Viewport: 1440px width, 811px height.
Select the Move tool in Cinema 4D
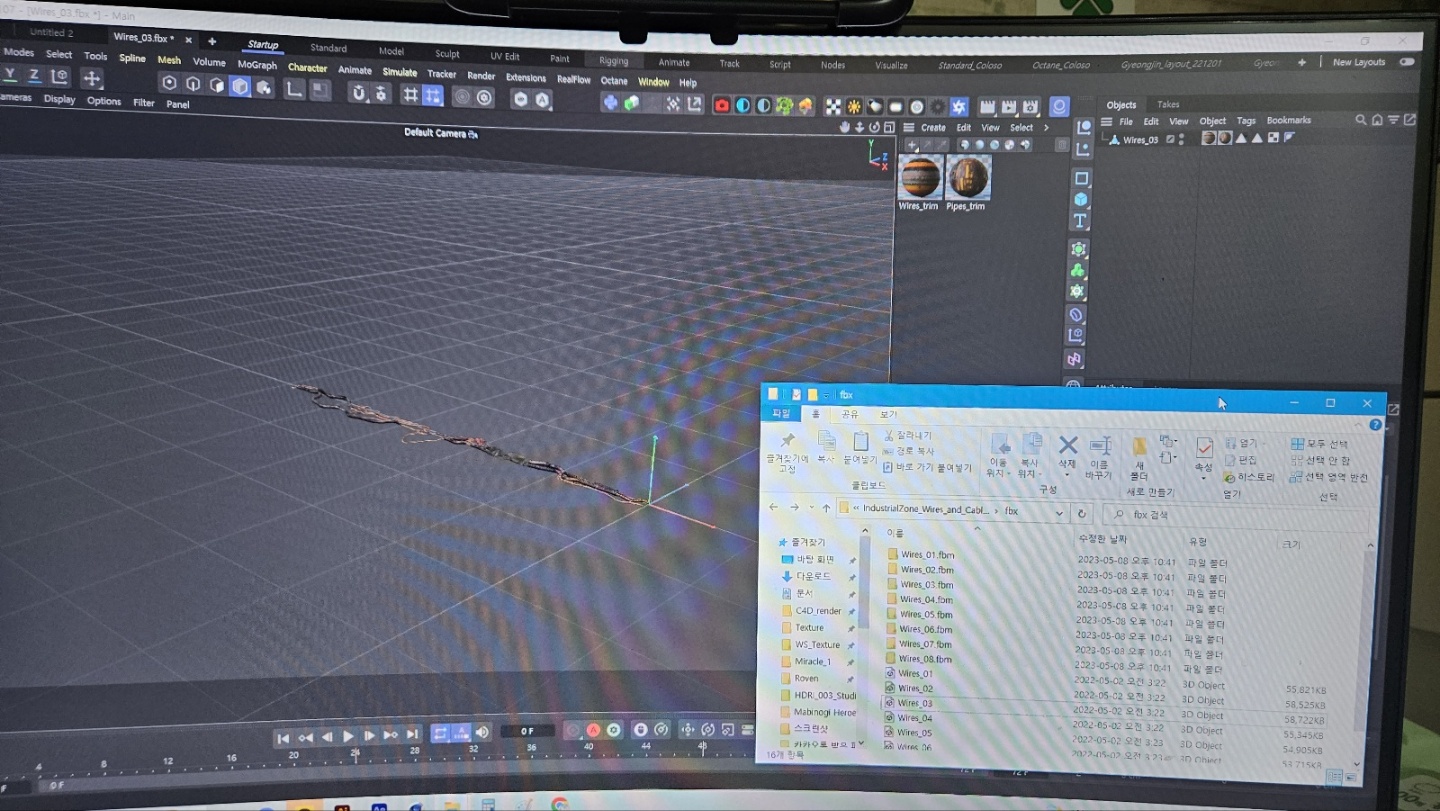click(x=92, y=78)
